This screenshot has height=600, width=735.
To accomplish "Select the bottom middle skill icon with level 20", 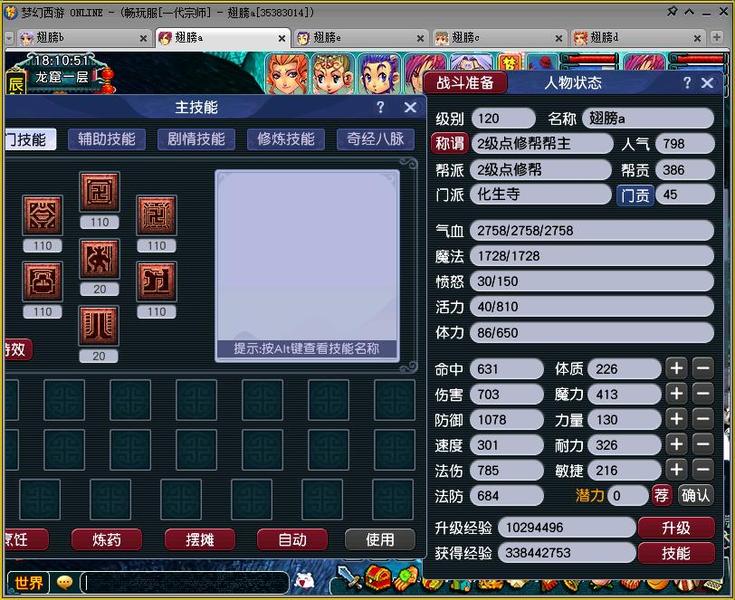I will click(99, 326).
